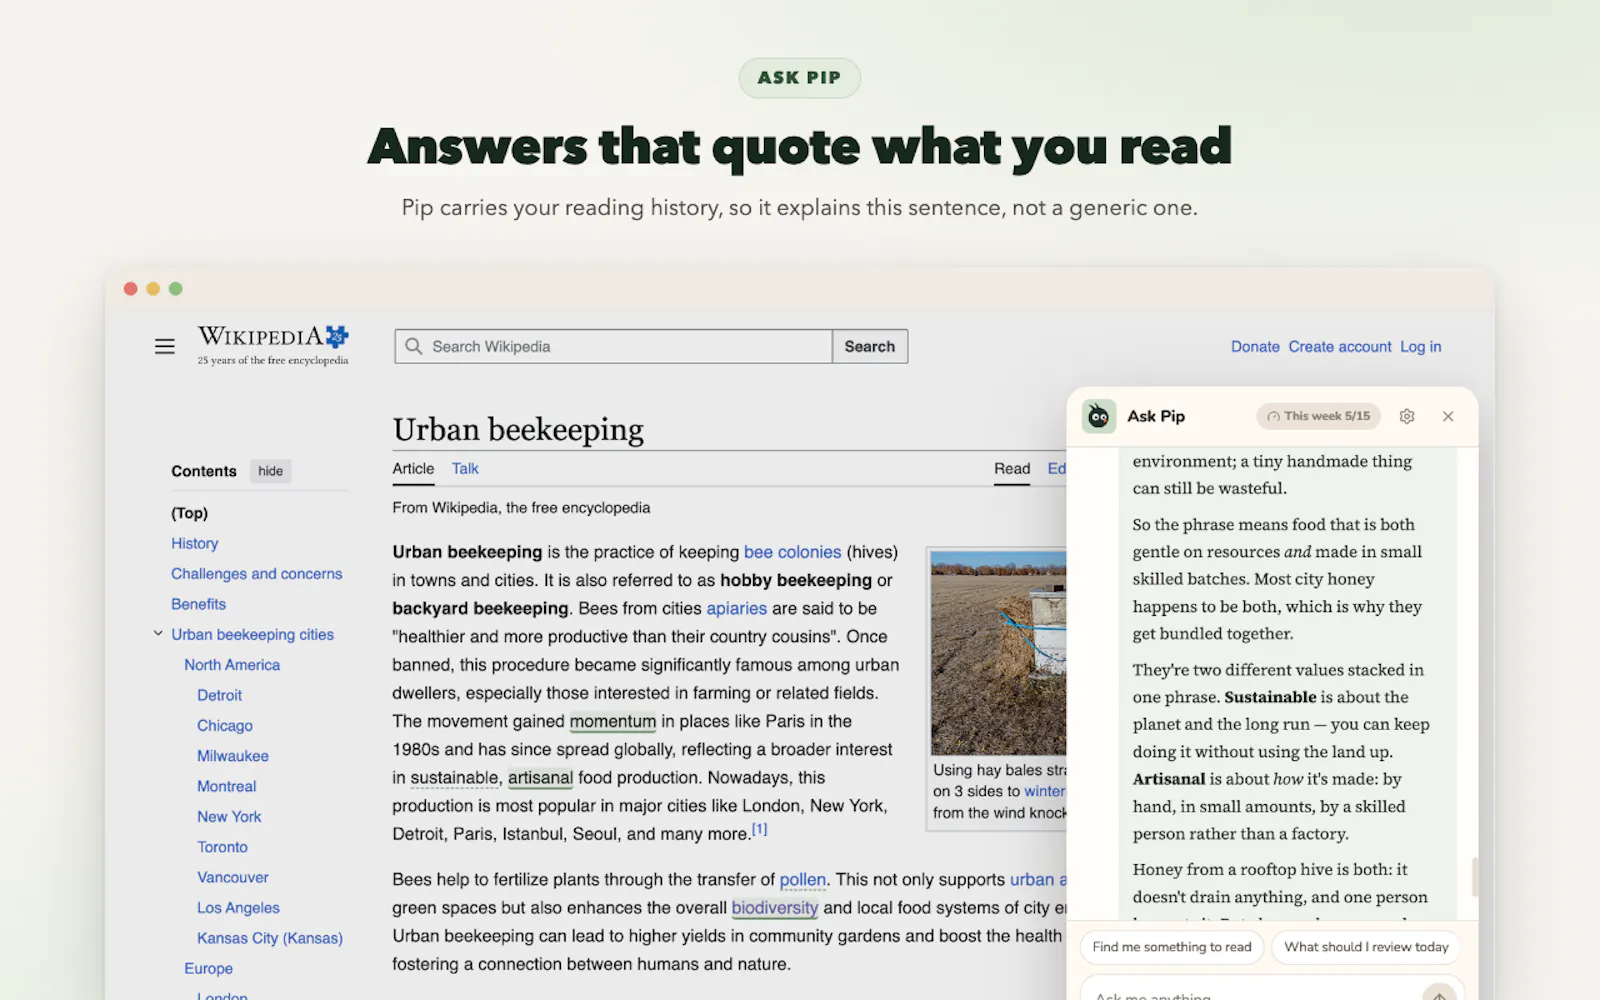1600x1000 pixels.
Task: Focus the Search Wikipedia field
Action: click(x=613, y=346)
